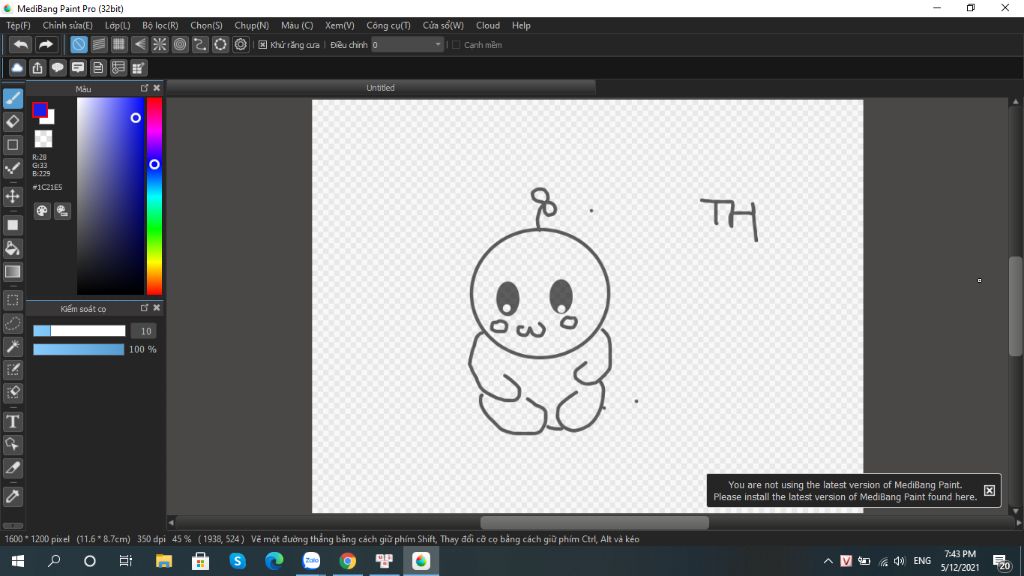The height and width of the screenshot is (576, 1024).
Task: Select the Move tool
Action: pyautogui.click(x=13, y=196)
